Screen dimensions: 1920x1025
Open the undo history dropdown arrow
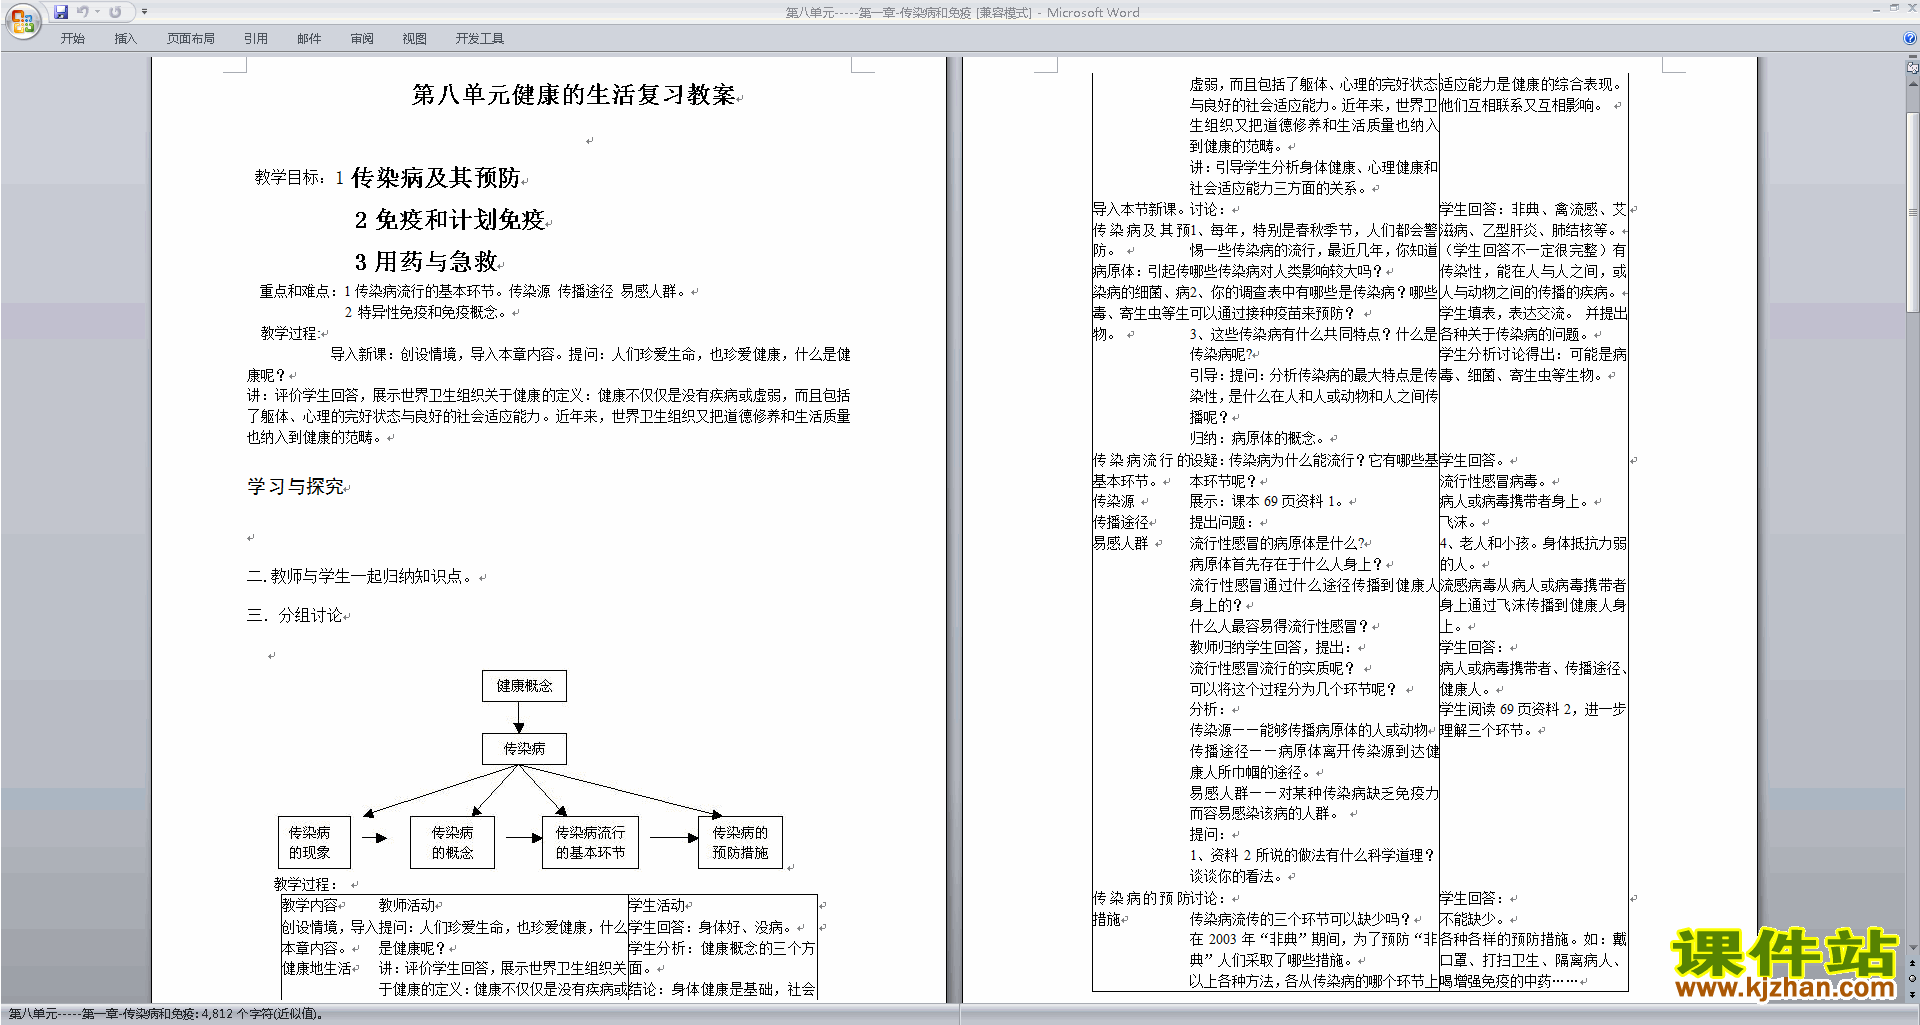(97, 12)
